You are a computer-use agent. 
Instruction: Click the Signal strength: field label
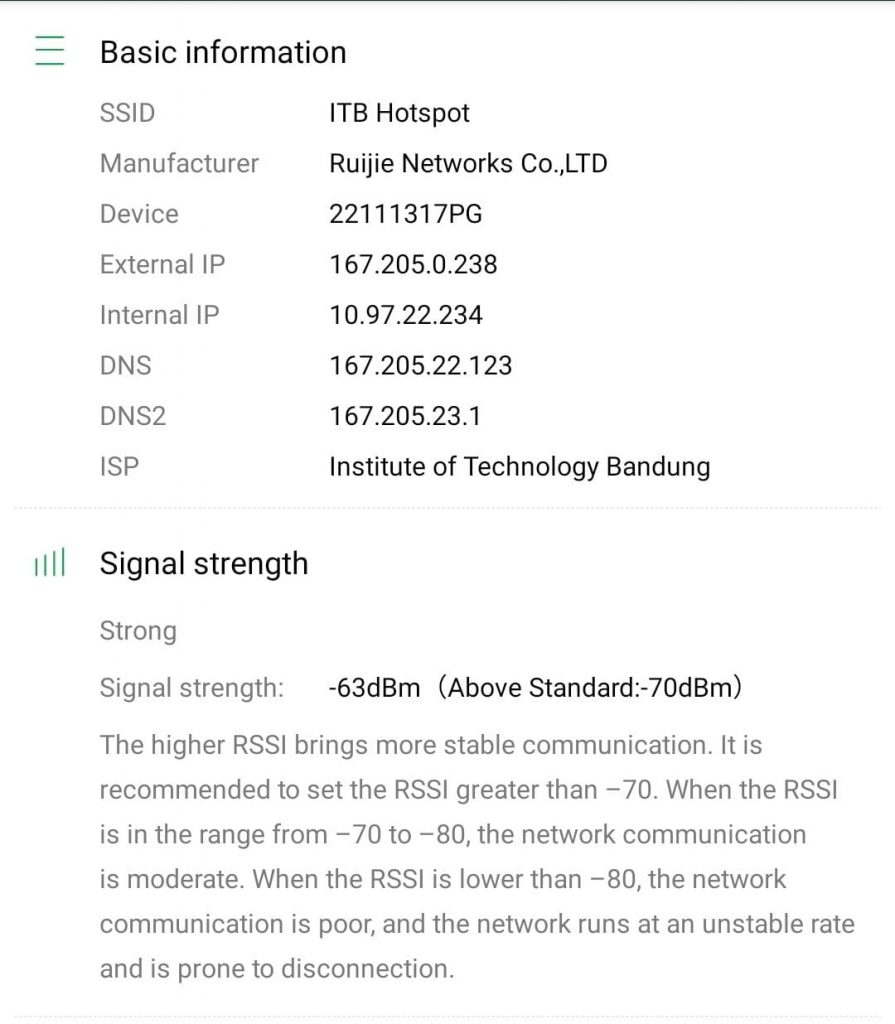(x=191, y=688)
